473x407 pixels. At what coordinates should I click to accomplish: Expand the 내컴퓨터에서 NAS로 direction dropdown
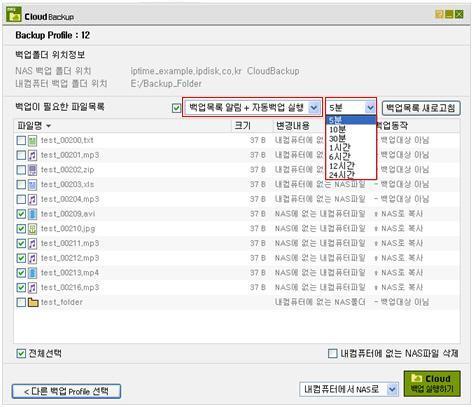point(349,389)
